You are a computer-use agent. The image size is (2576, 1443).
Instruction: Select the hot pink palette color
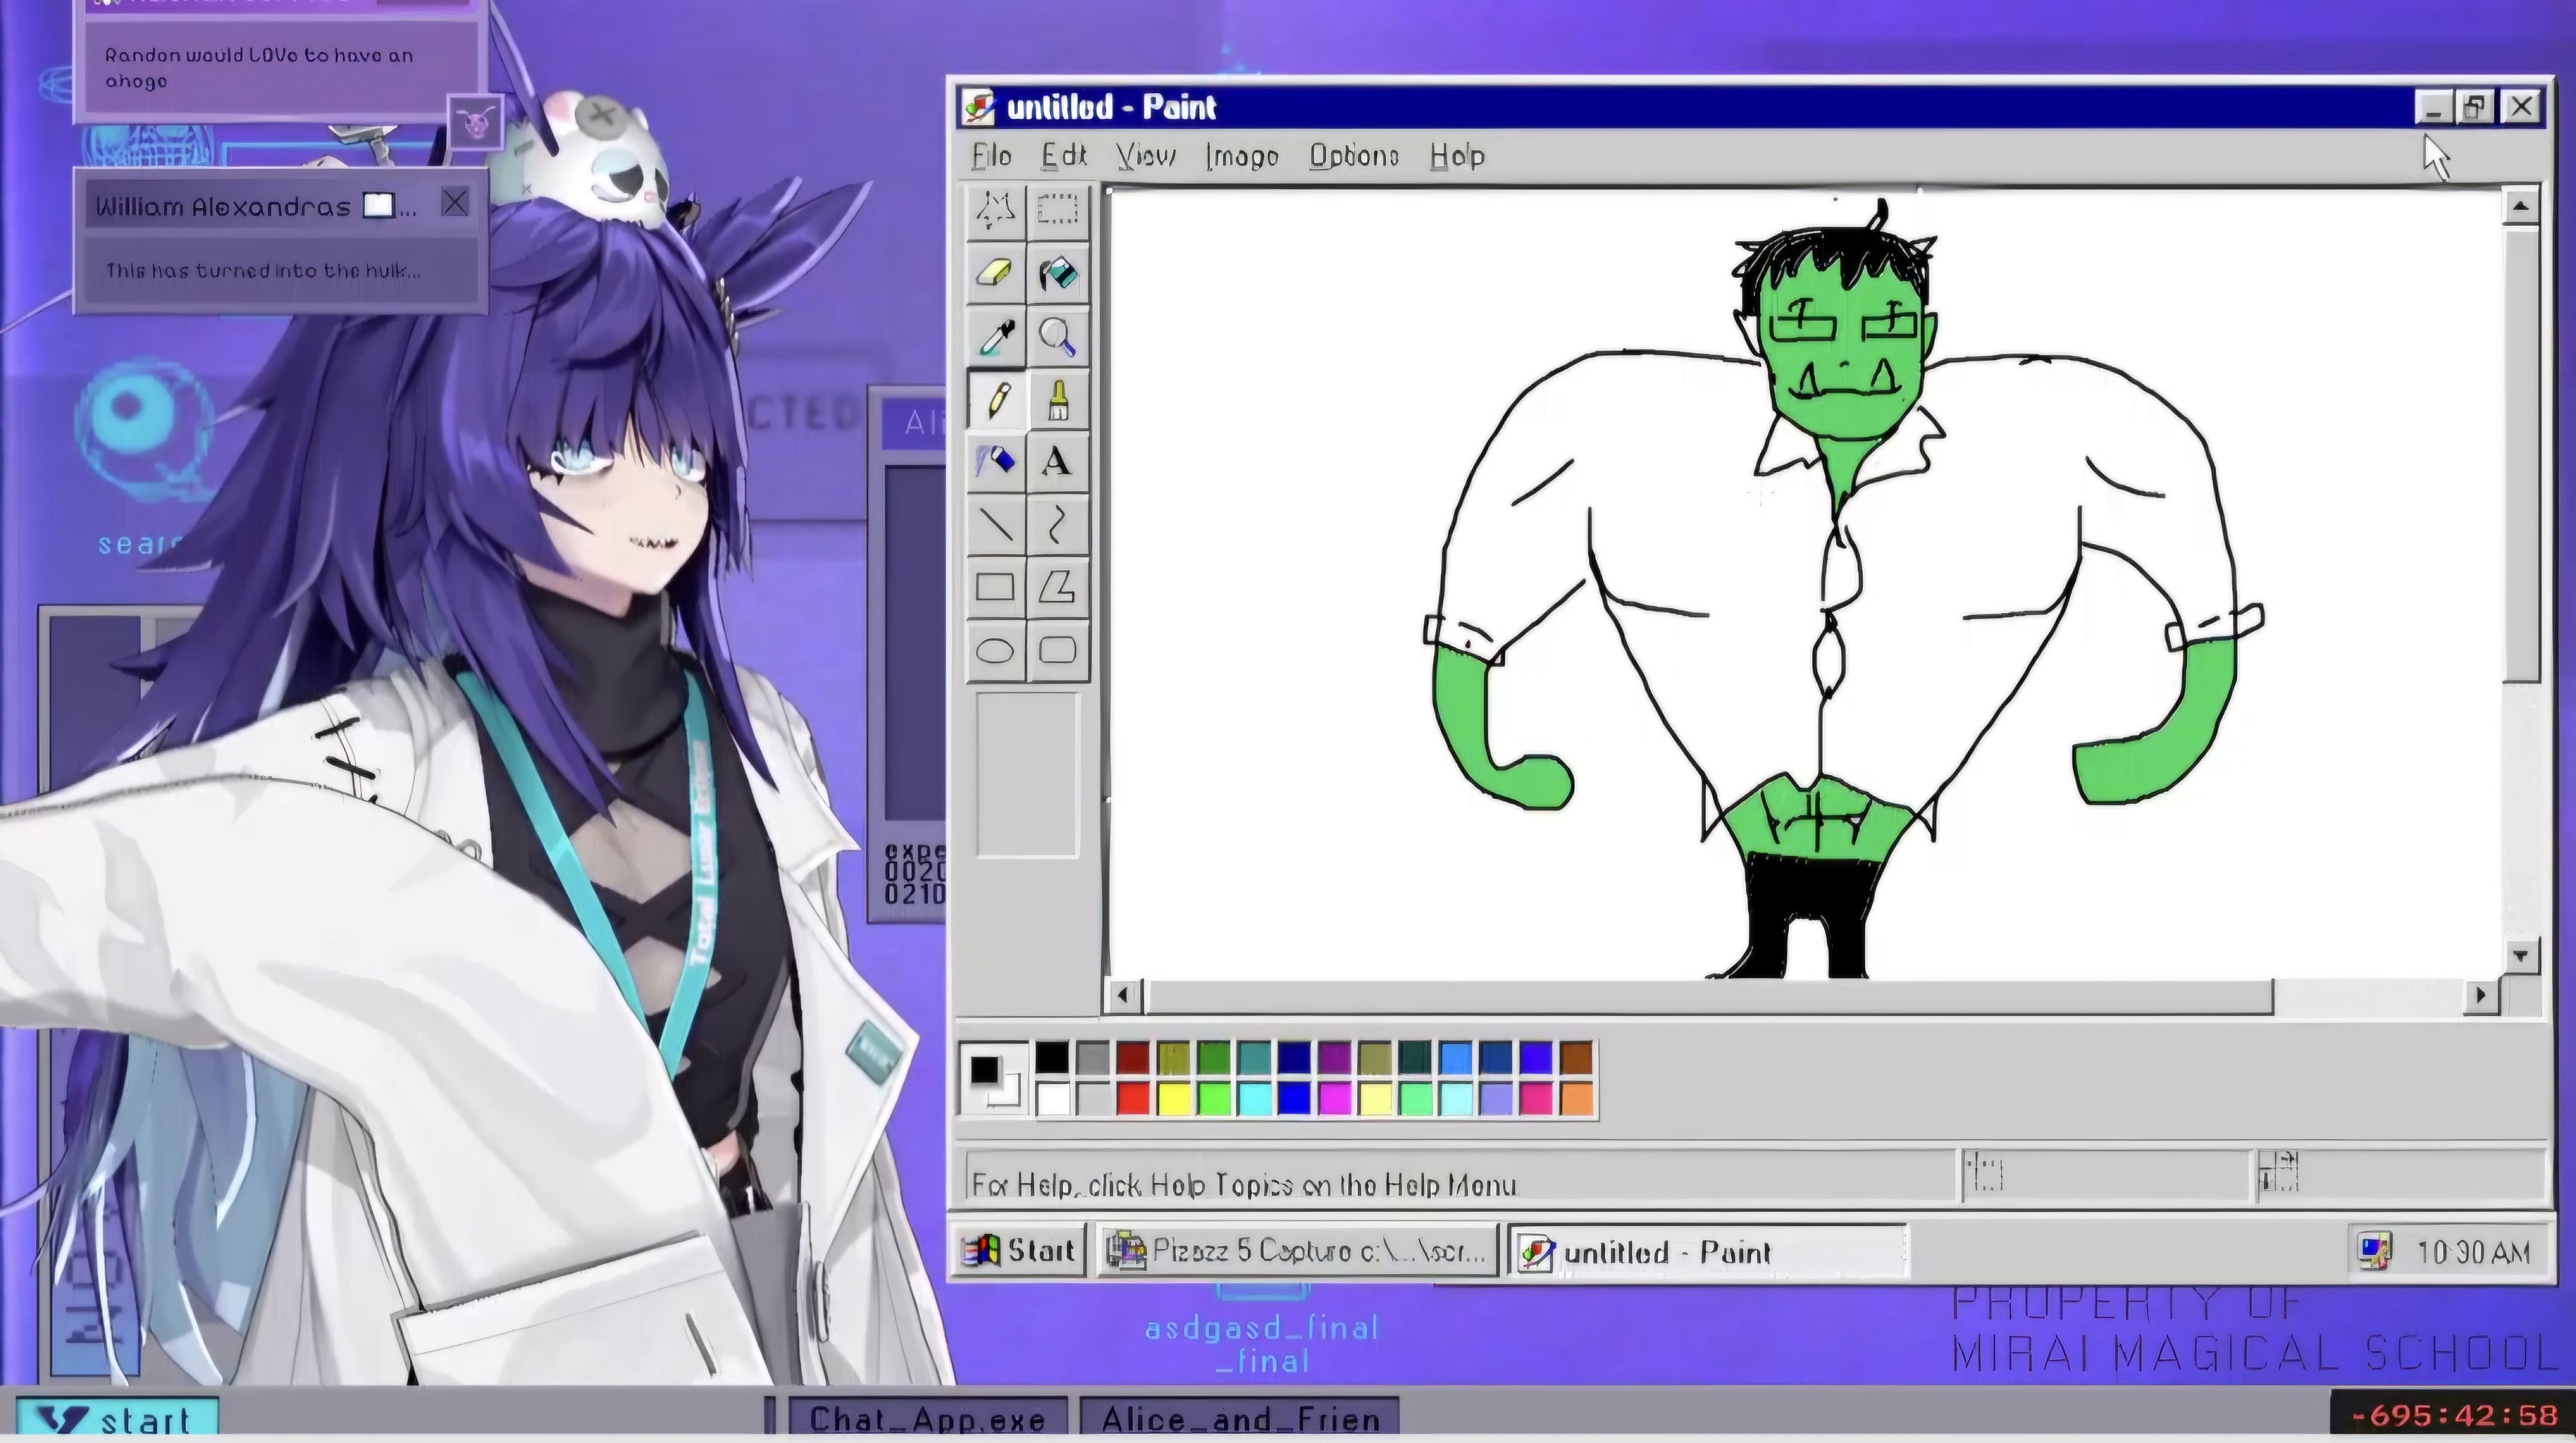1536,1099
